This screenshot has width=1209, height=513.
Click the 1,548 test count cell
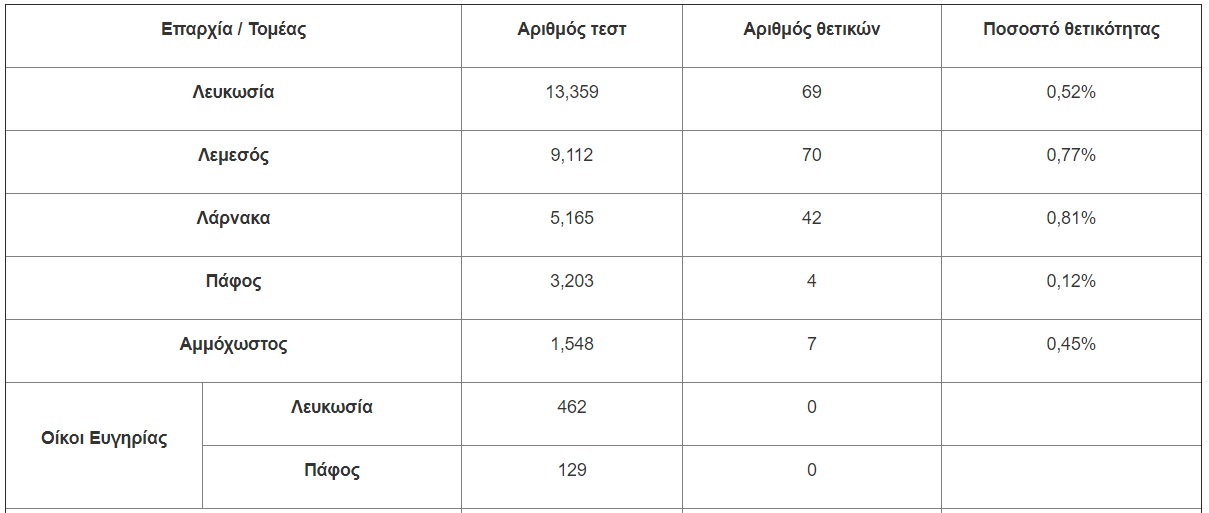(x=571, y=344)
